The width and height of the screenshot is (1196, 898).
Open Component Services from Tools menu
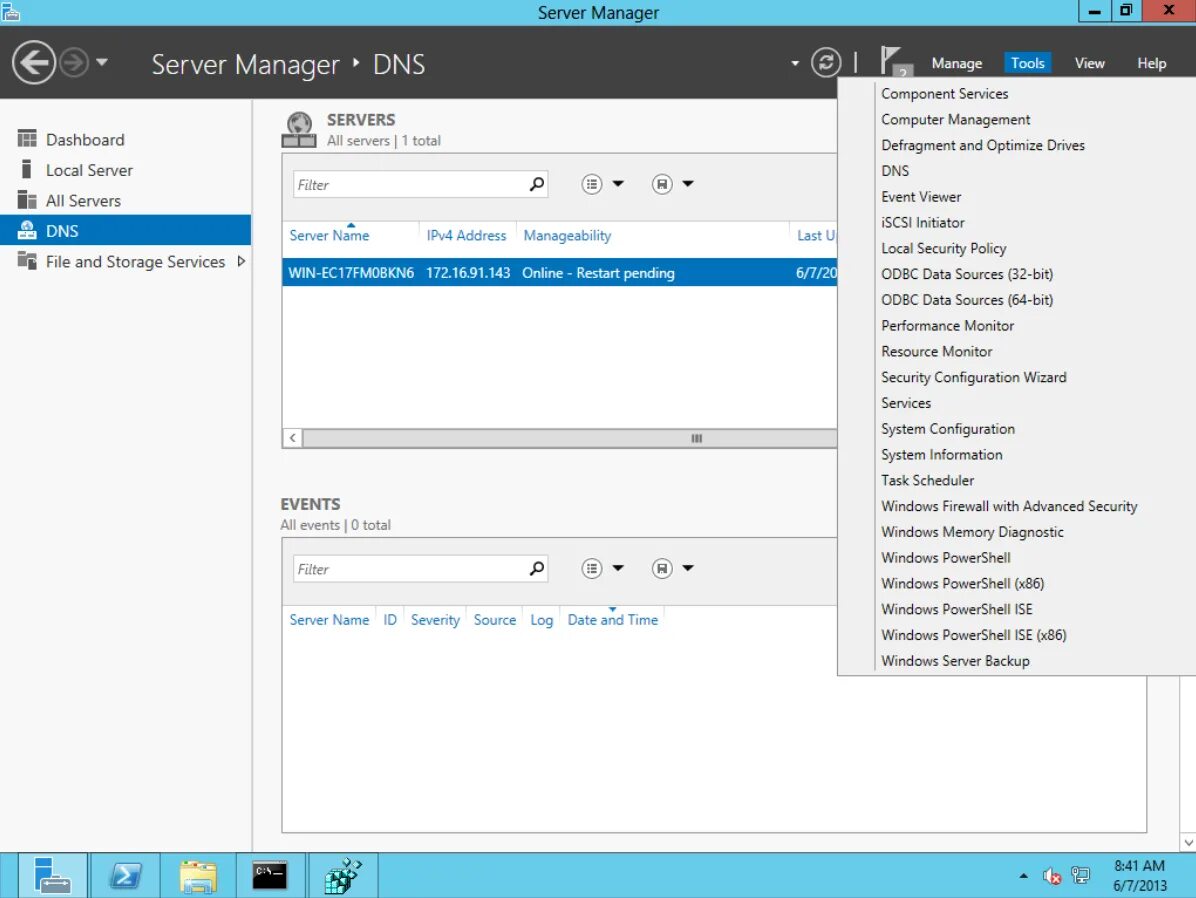click(x=944, y=94)
